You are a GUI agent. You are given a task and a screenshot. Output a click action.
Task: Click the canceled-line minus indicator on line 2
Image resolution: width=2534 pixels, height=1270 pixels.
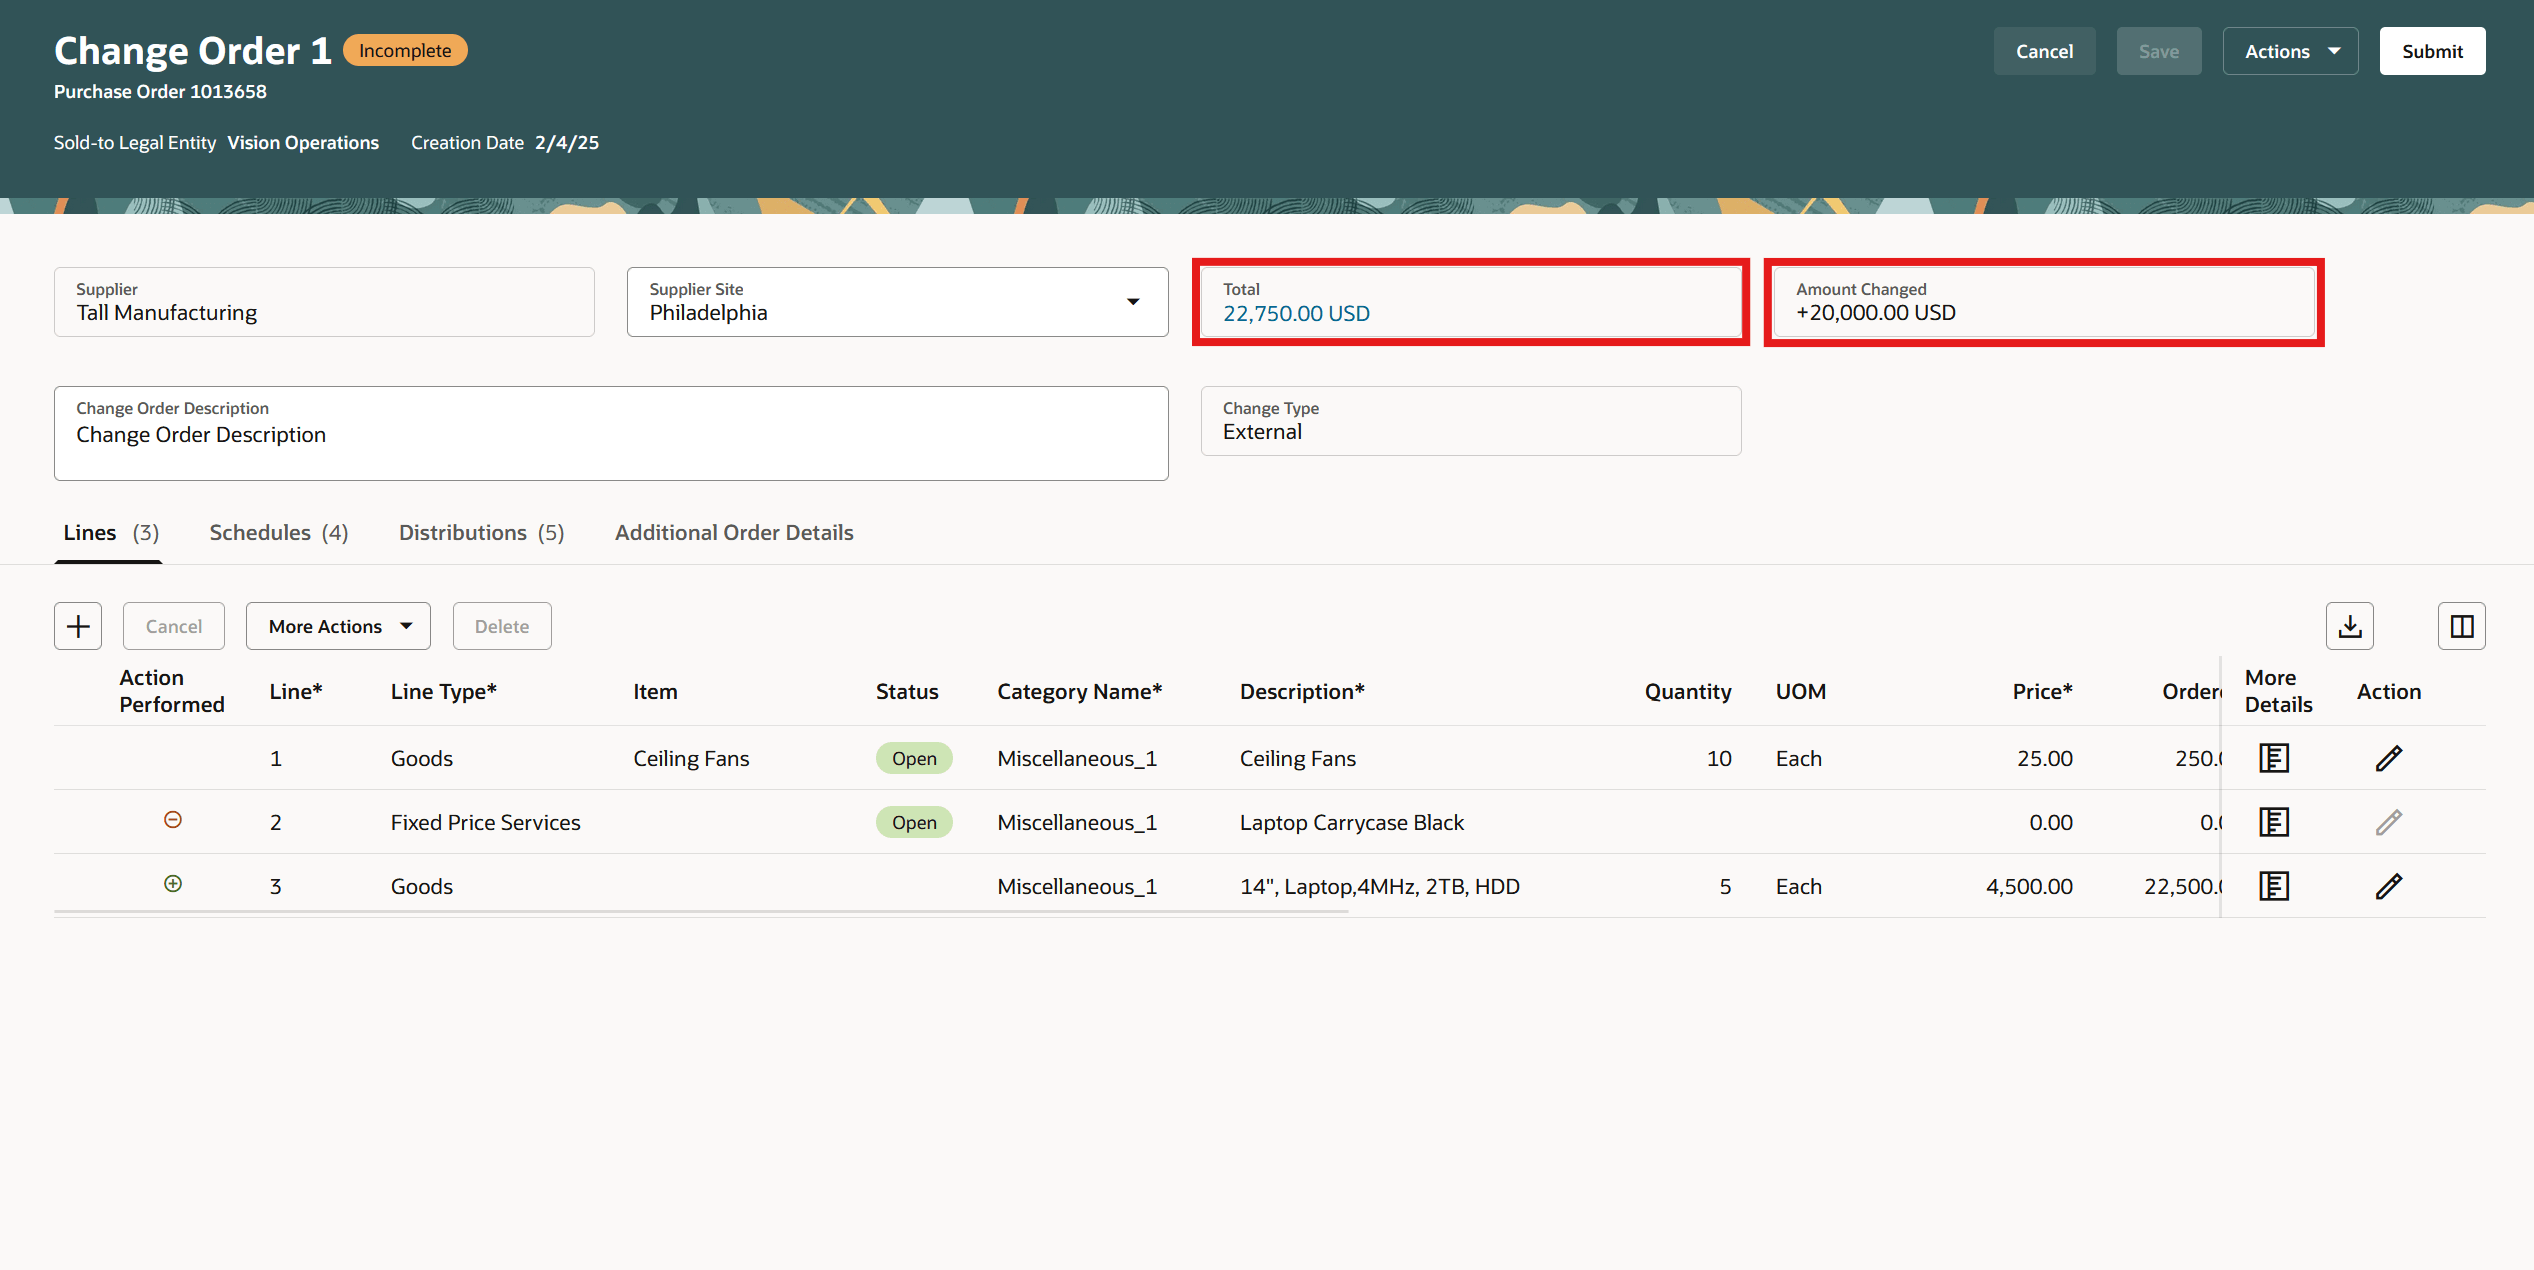pyautogui.click(x=173, y=820)
